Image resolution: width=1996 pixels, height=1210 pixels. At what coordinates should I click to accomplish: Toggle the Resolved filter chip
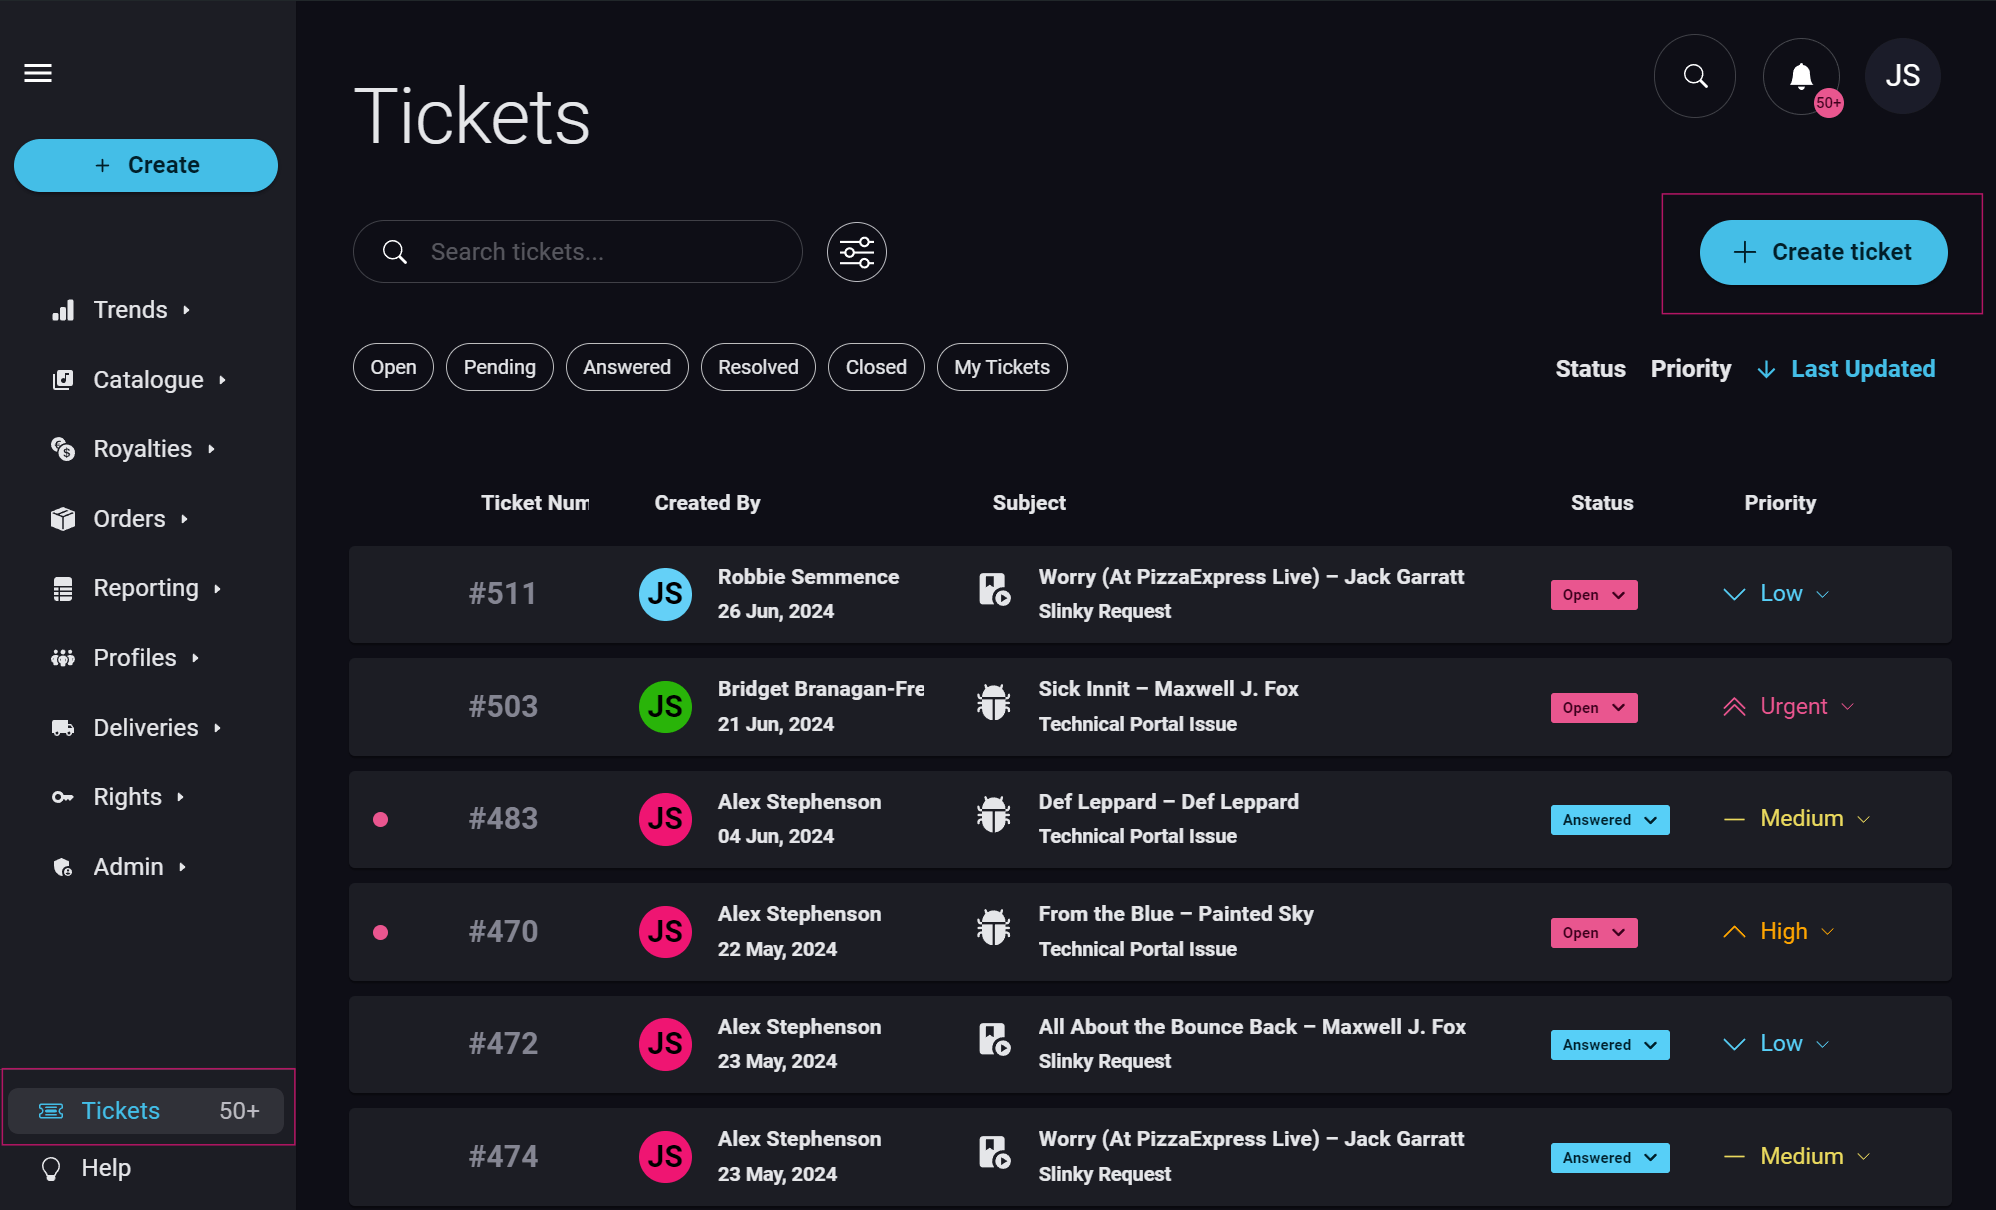pyautogui.click(x=758, y=367)
